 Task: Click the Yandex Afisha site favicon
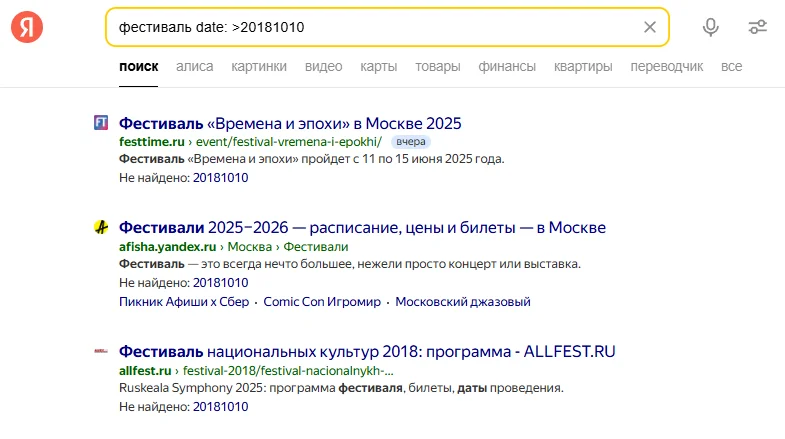pyautogui.click(x=101, y=227)
